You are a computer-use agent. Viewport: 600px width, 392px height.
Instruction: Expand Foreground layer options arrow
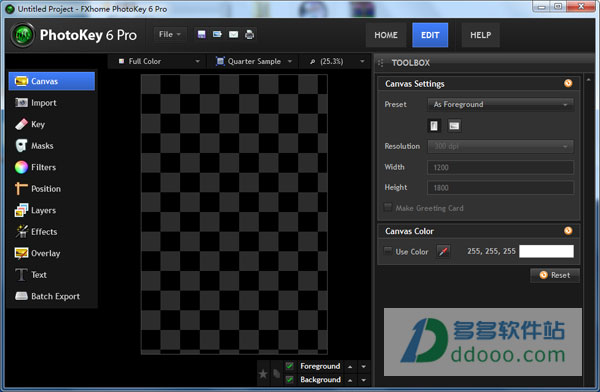(x=364, y=367)
